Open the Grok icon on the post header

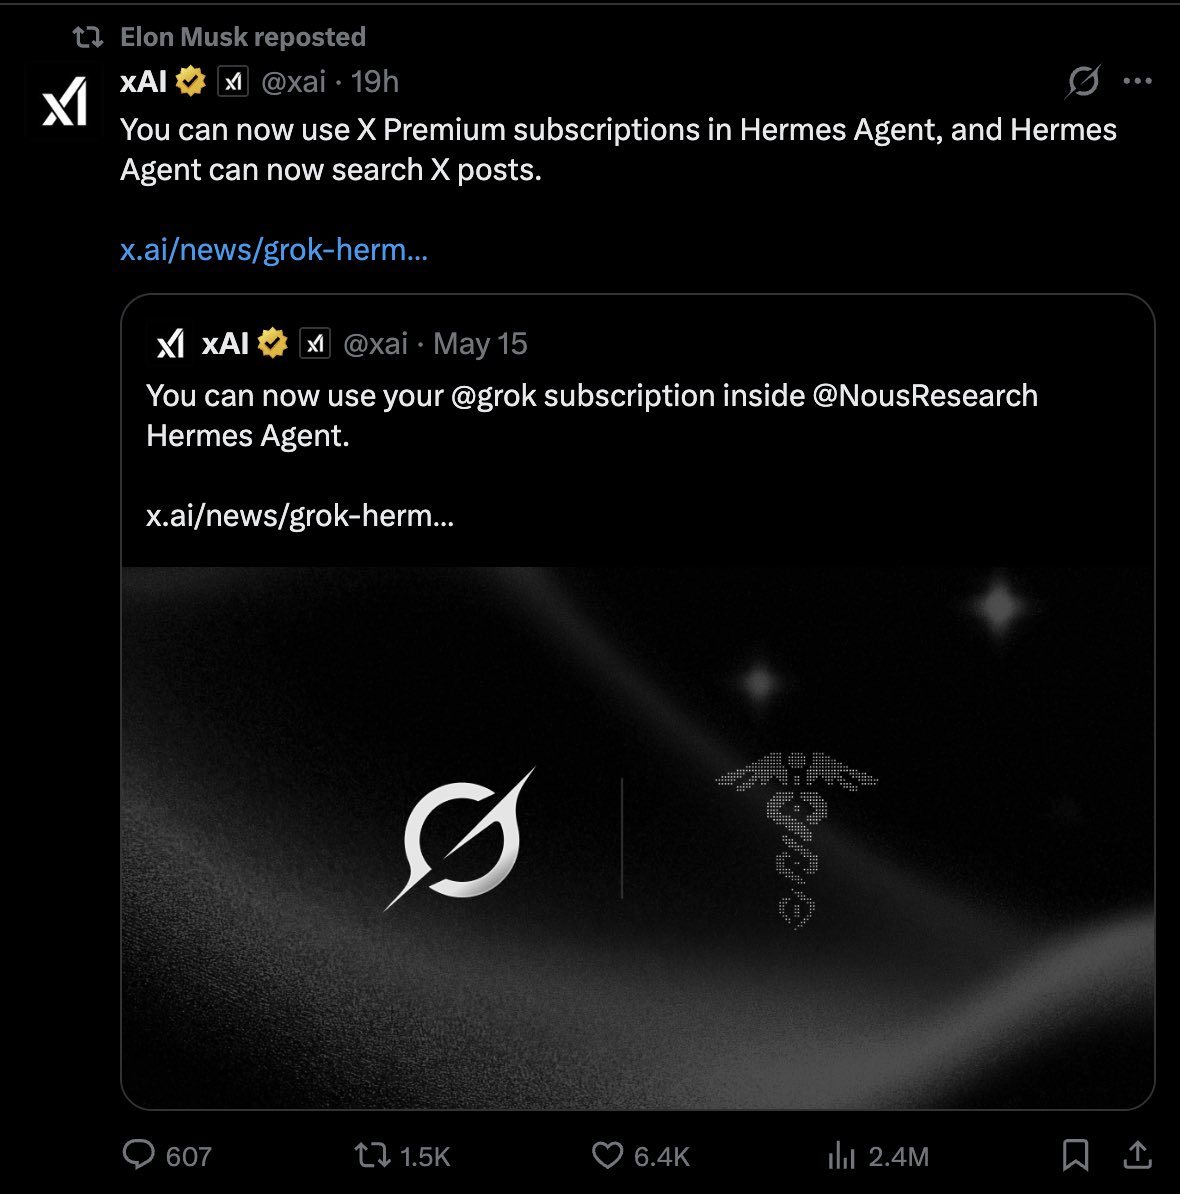1083,81
